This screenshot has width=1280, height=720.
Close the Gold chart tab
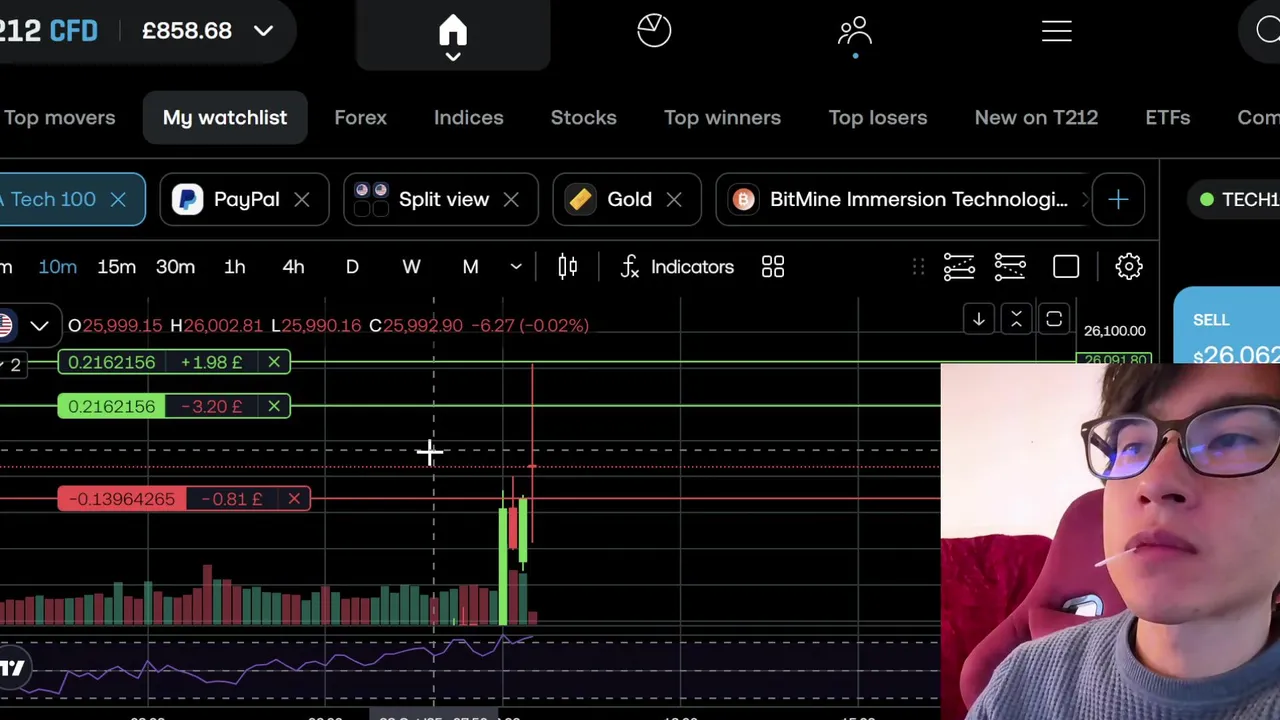coord(674,199)
